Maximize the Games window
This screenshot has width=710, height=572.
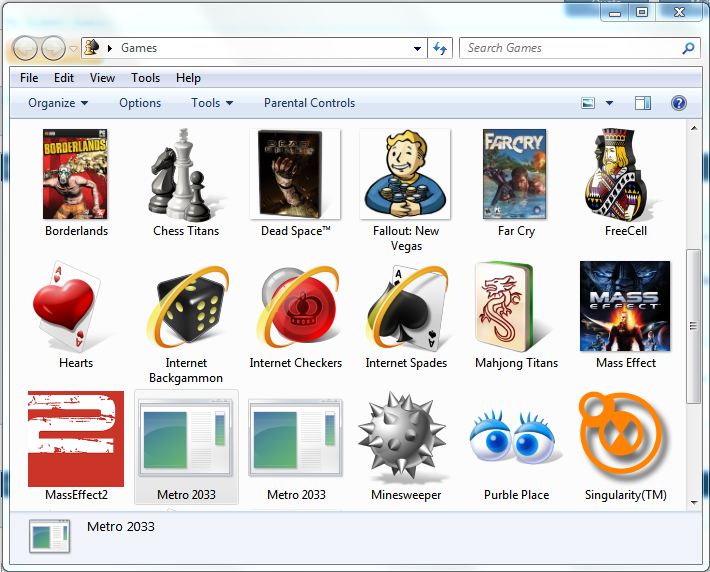[642, 12]
